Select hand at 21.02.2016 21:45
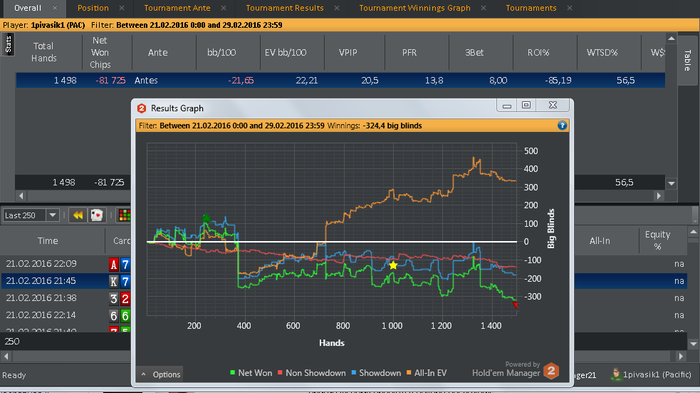Screen dimensions: 700x393 pos(41,281)
